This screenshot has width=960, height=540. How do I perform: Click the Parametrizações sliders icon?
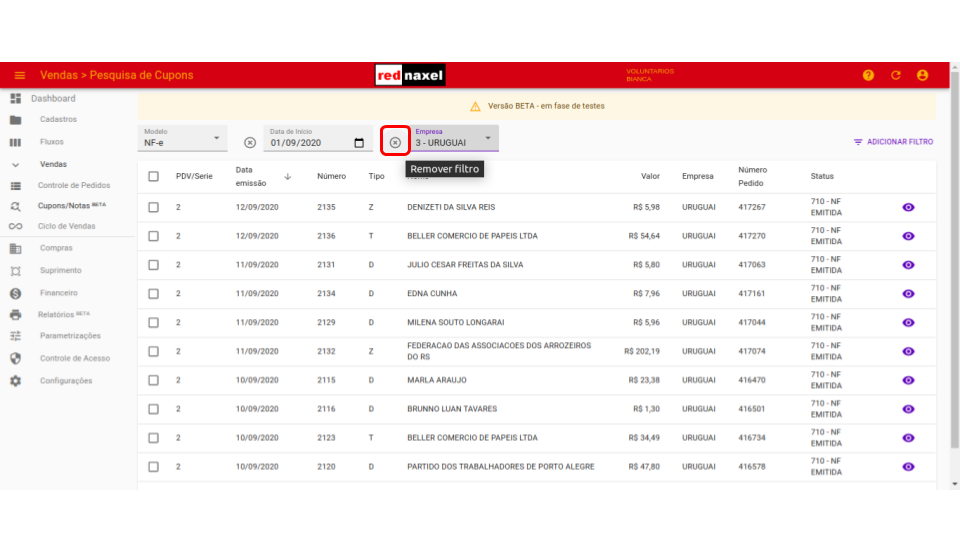click(15, 336)
